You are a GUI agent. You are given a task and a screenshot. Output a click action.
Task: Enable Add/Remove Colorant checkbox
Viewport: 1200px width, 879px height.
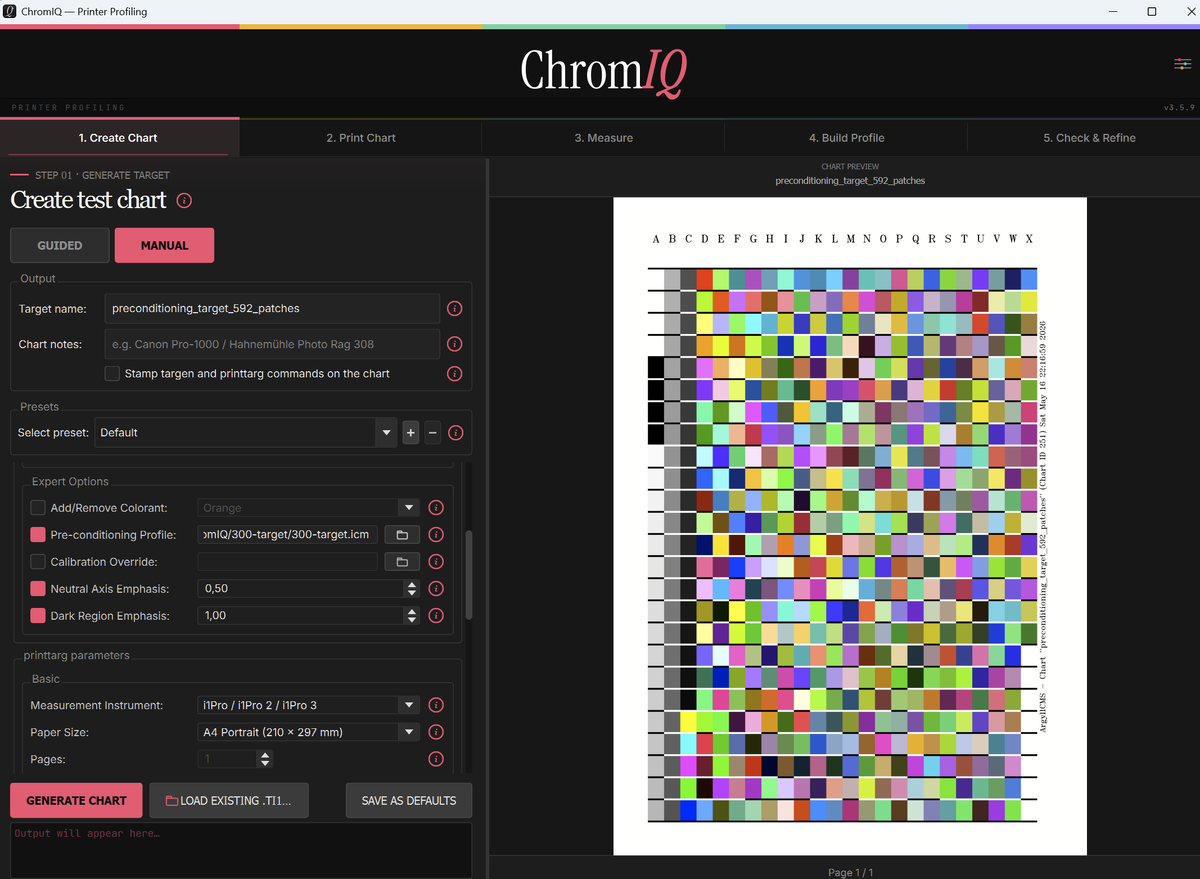point(38,507)
